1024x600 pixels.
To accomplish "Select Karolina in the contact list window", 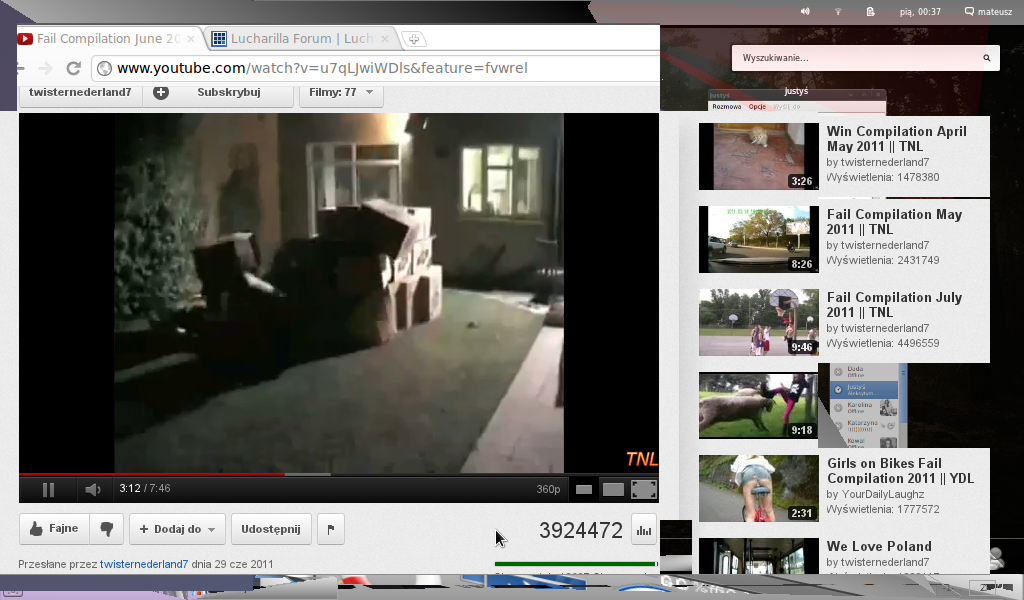I will point(864,407).
